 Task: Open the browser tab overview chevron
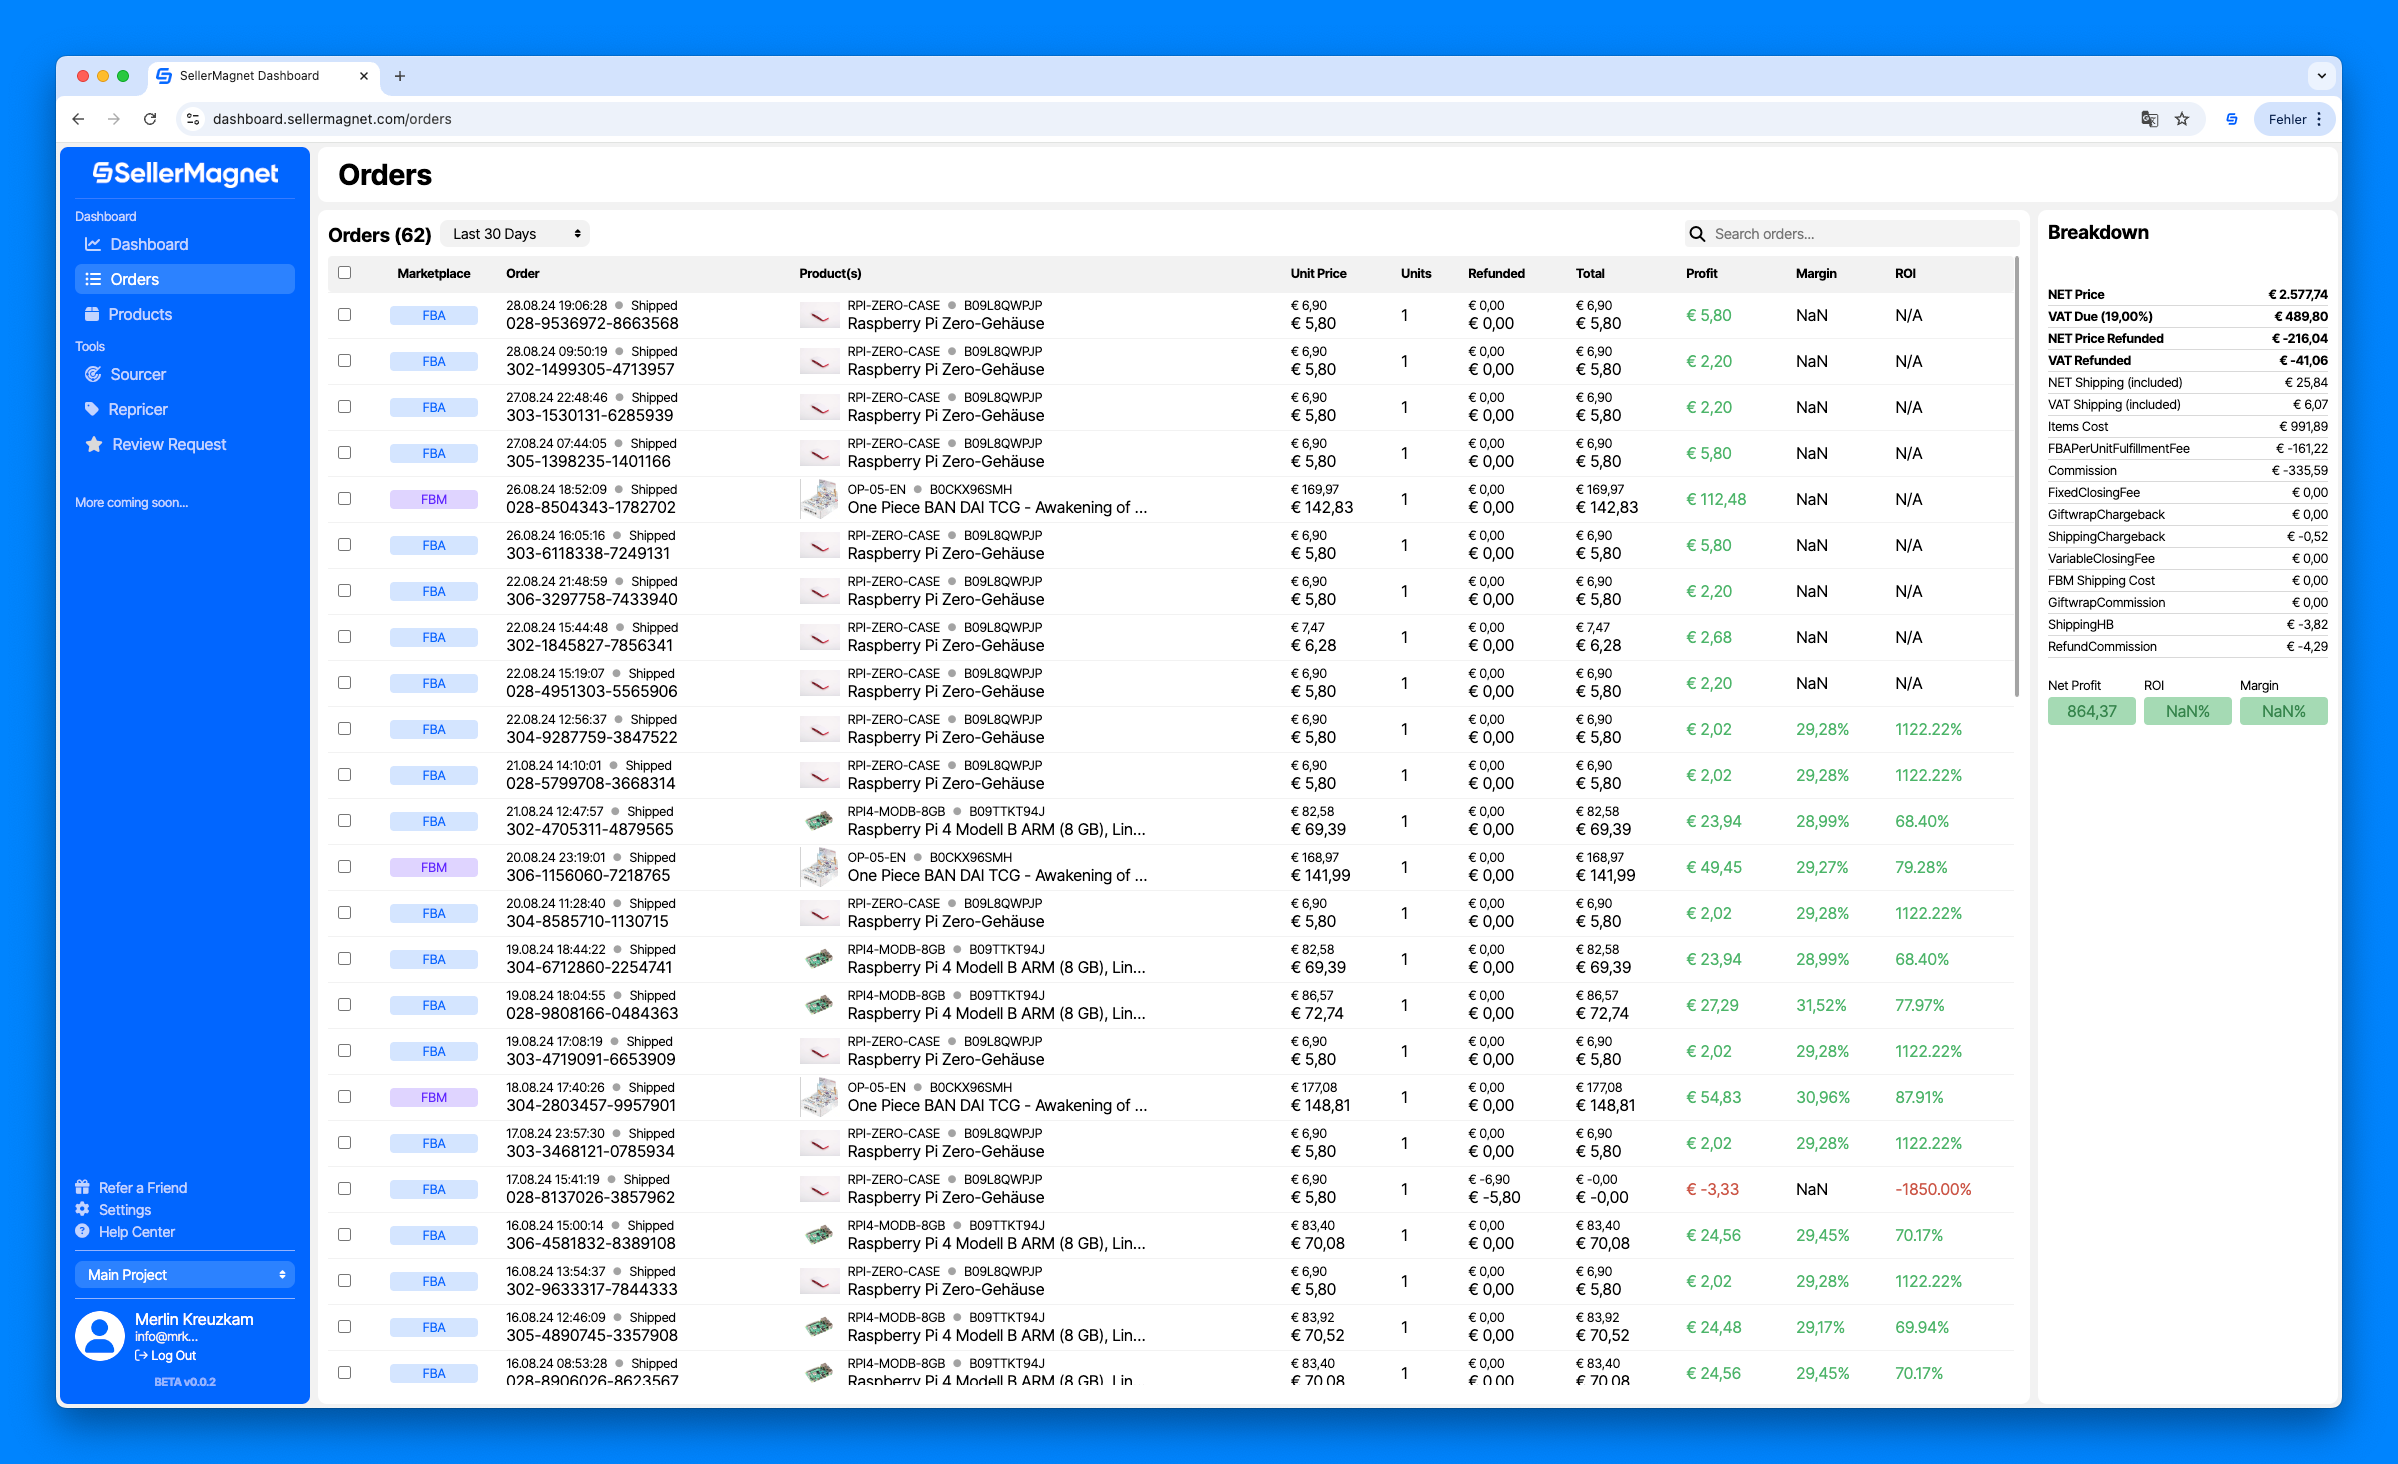pos(2322,76)
